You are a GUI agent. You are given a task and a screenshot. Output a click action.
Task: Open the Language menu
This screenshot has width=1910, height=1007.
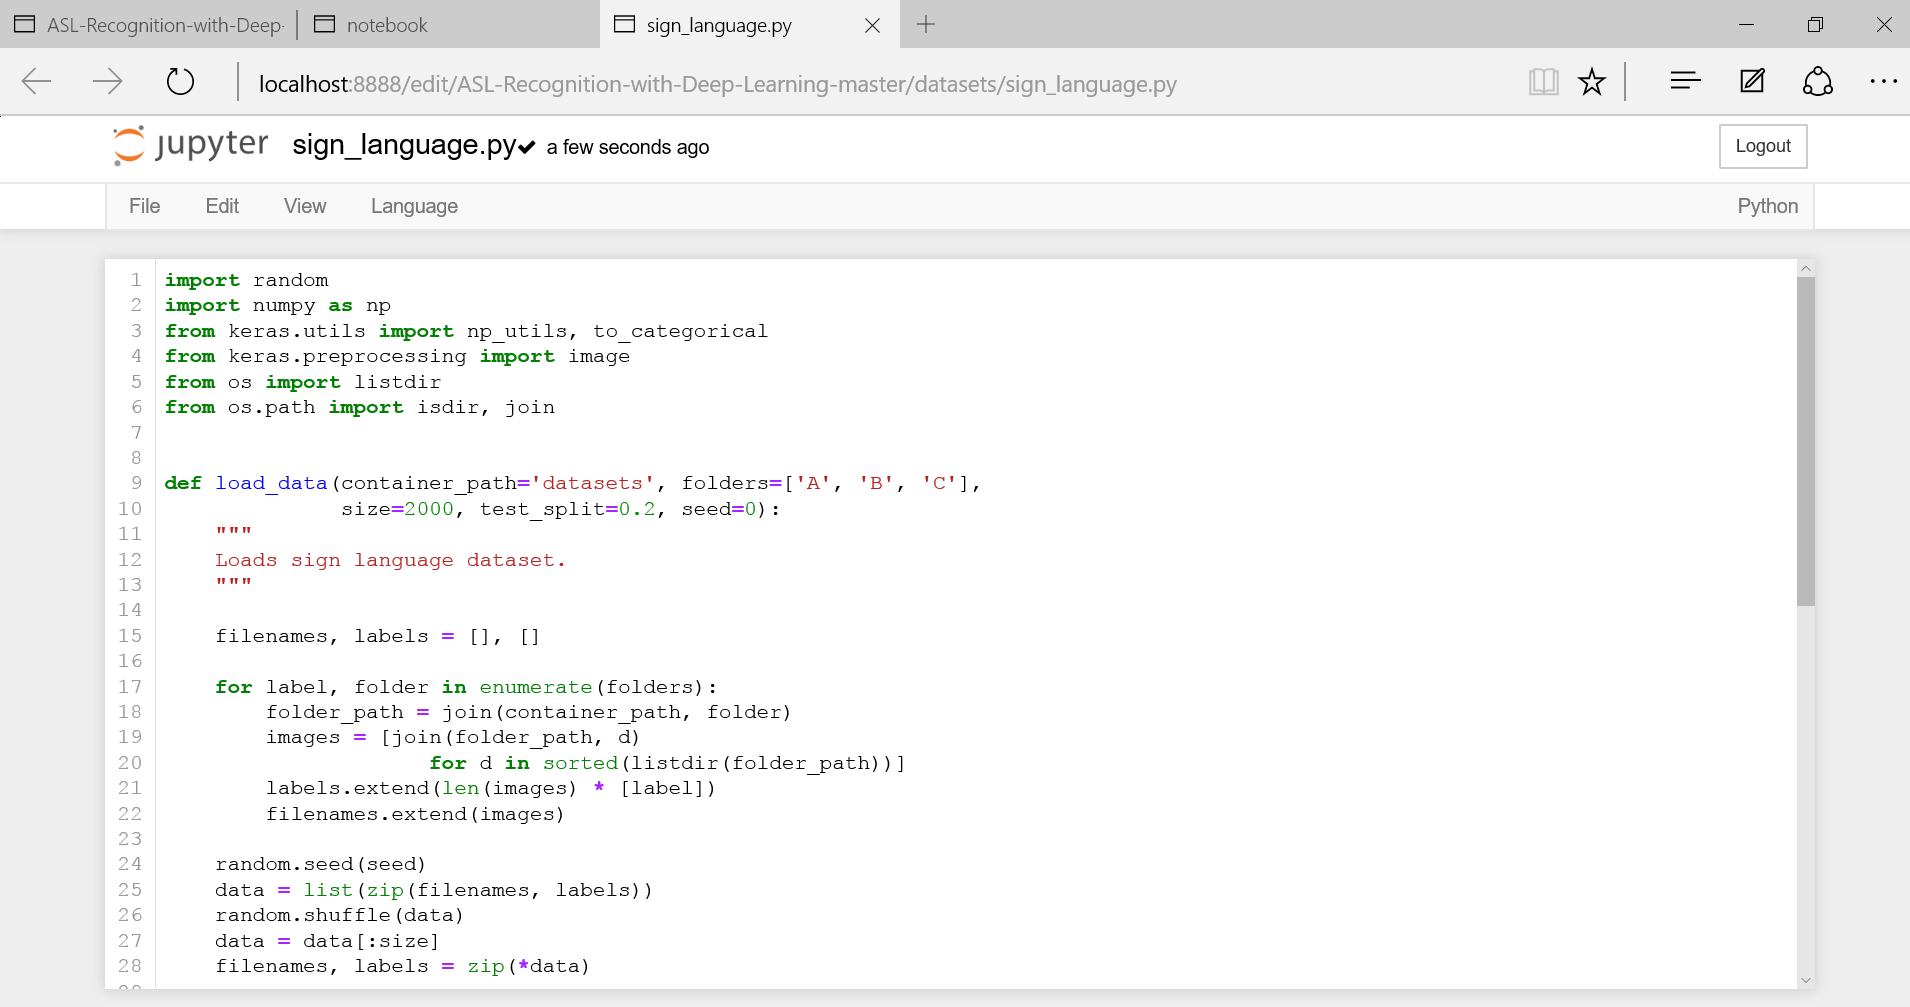click(413, 206)
